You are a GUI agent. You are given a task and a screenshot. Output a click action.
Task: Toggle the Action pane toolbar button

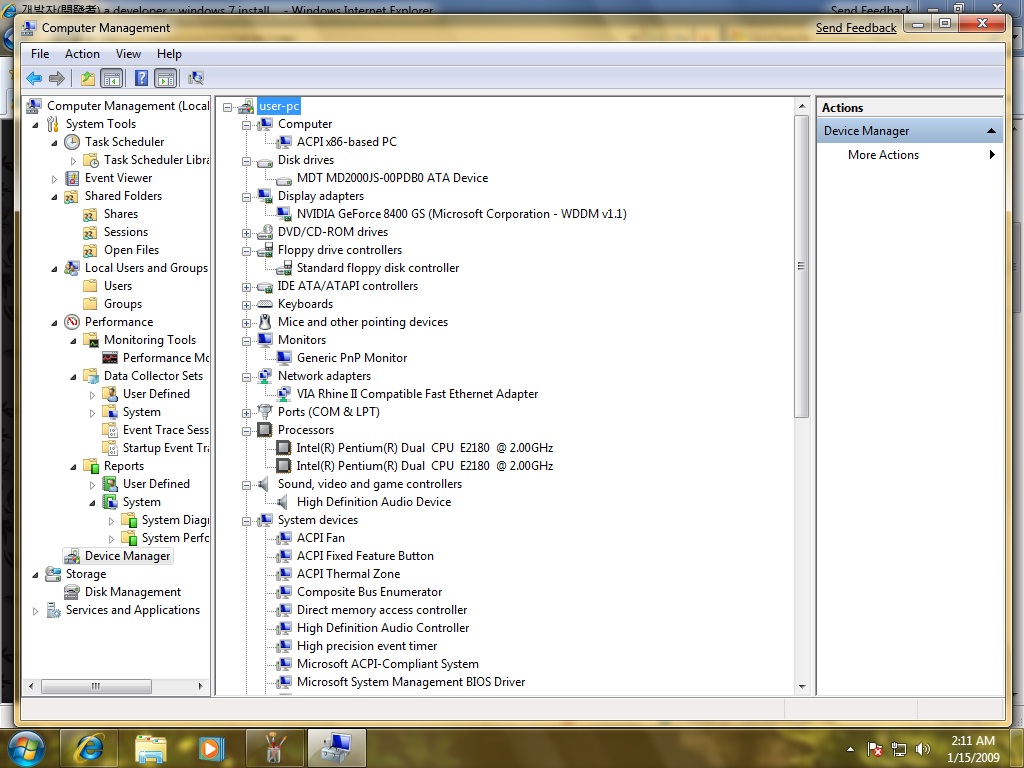166,79
